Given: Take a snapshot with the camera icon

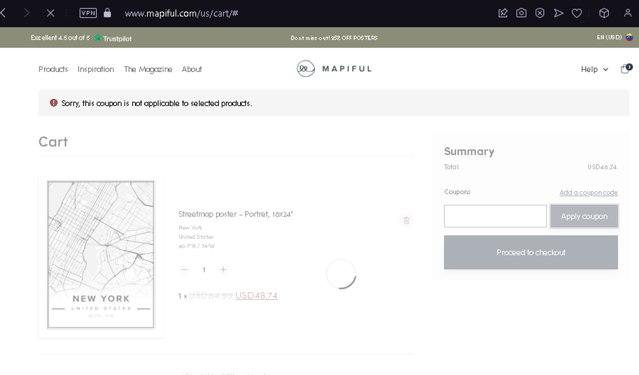Looking at the screenshot, I should coord(521,13).
